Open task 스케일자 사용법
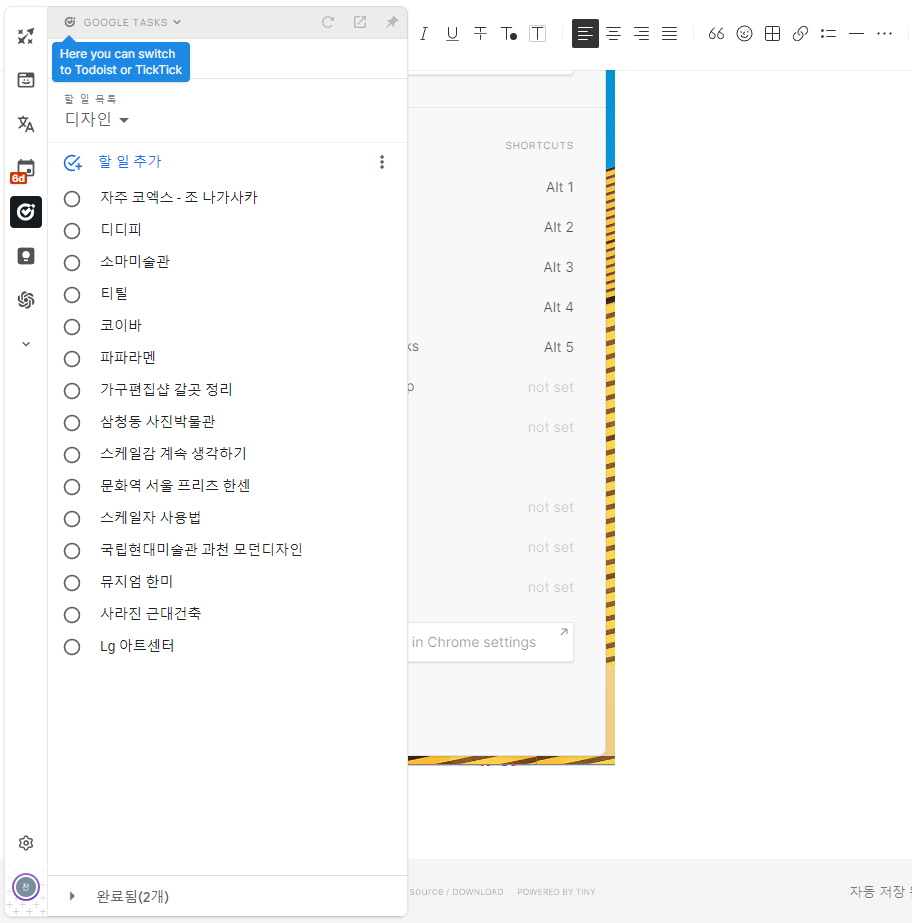This screenshot has height=923, width=912. pos(151,517)
